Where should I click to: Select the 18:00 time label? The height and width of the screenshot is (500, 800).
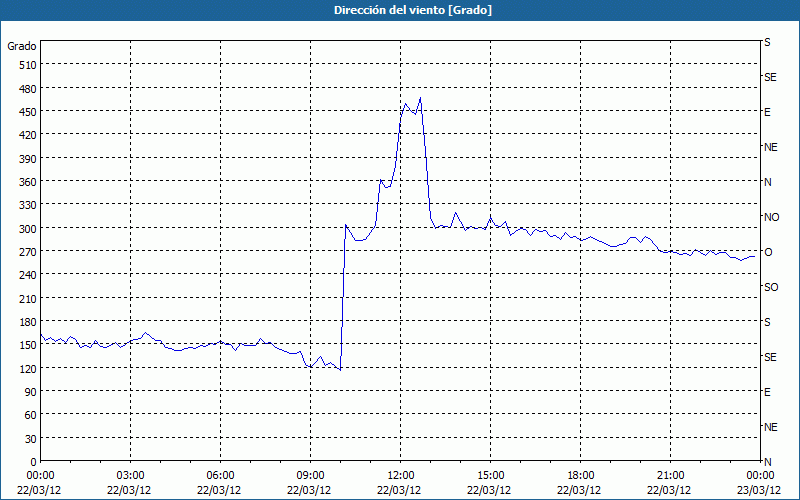(x=580, y=476)
